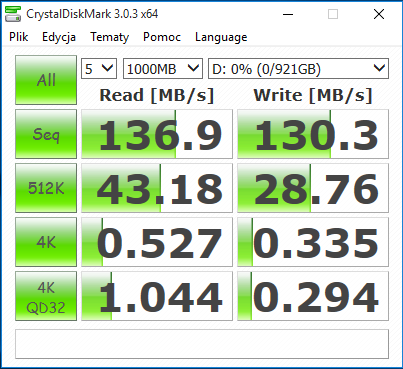Open the Plik menu

pyautogui.click(x=19, y=37)
